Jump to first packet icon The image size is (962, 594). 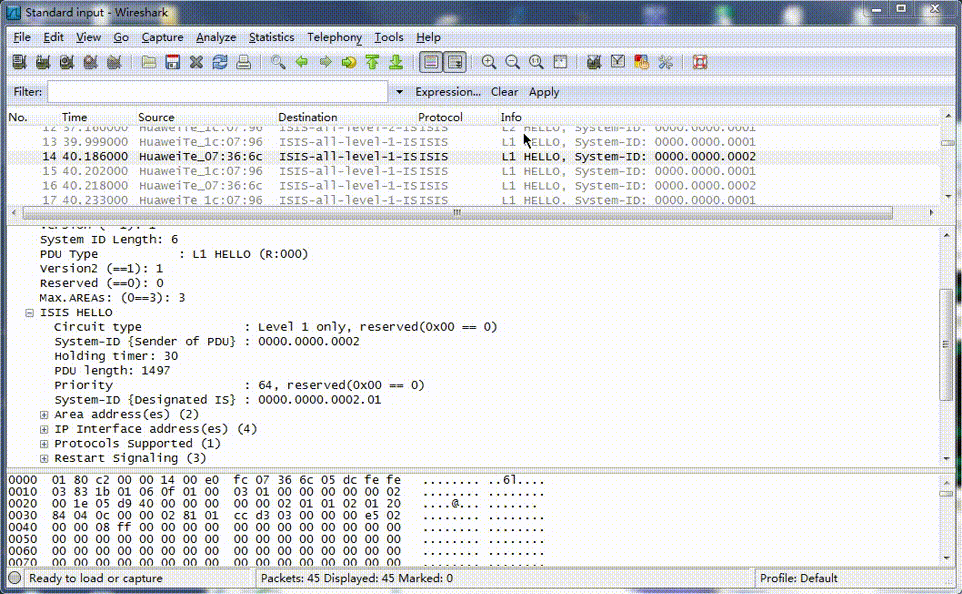[372, 62]
